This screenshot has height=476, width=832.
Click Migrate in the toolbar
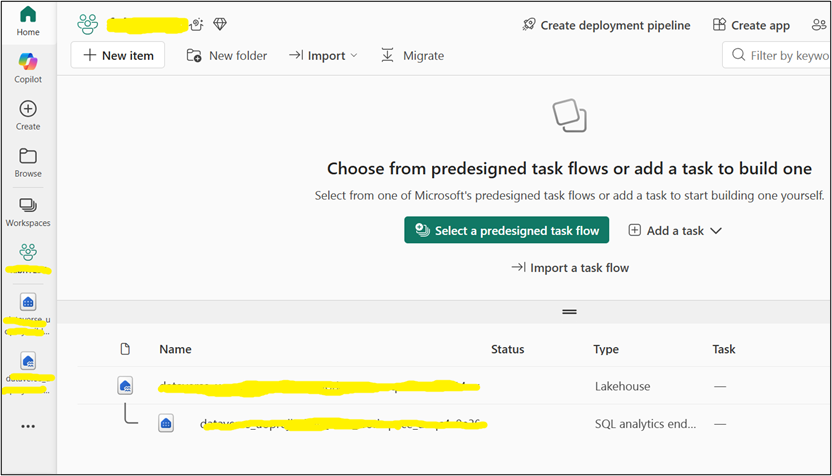coord(412,56)
